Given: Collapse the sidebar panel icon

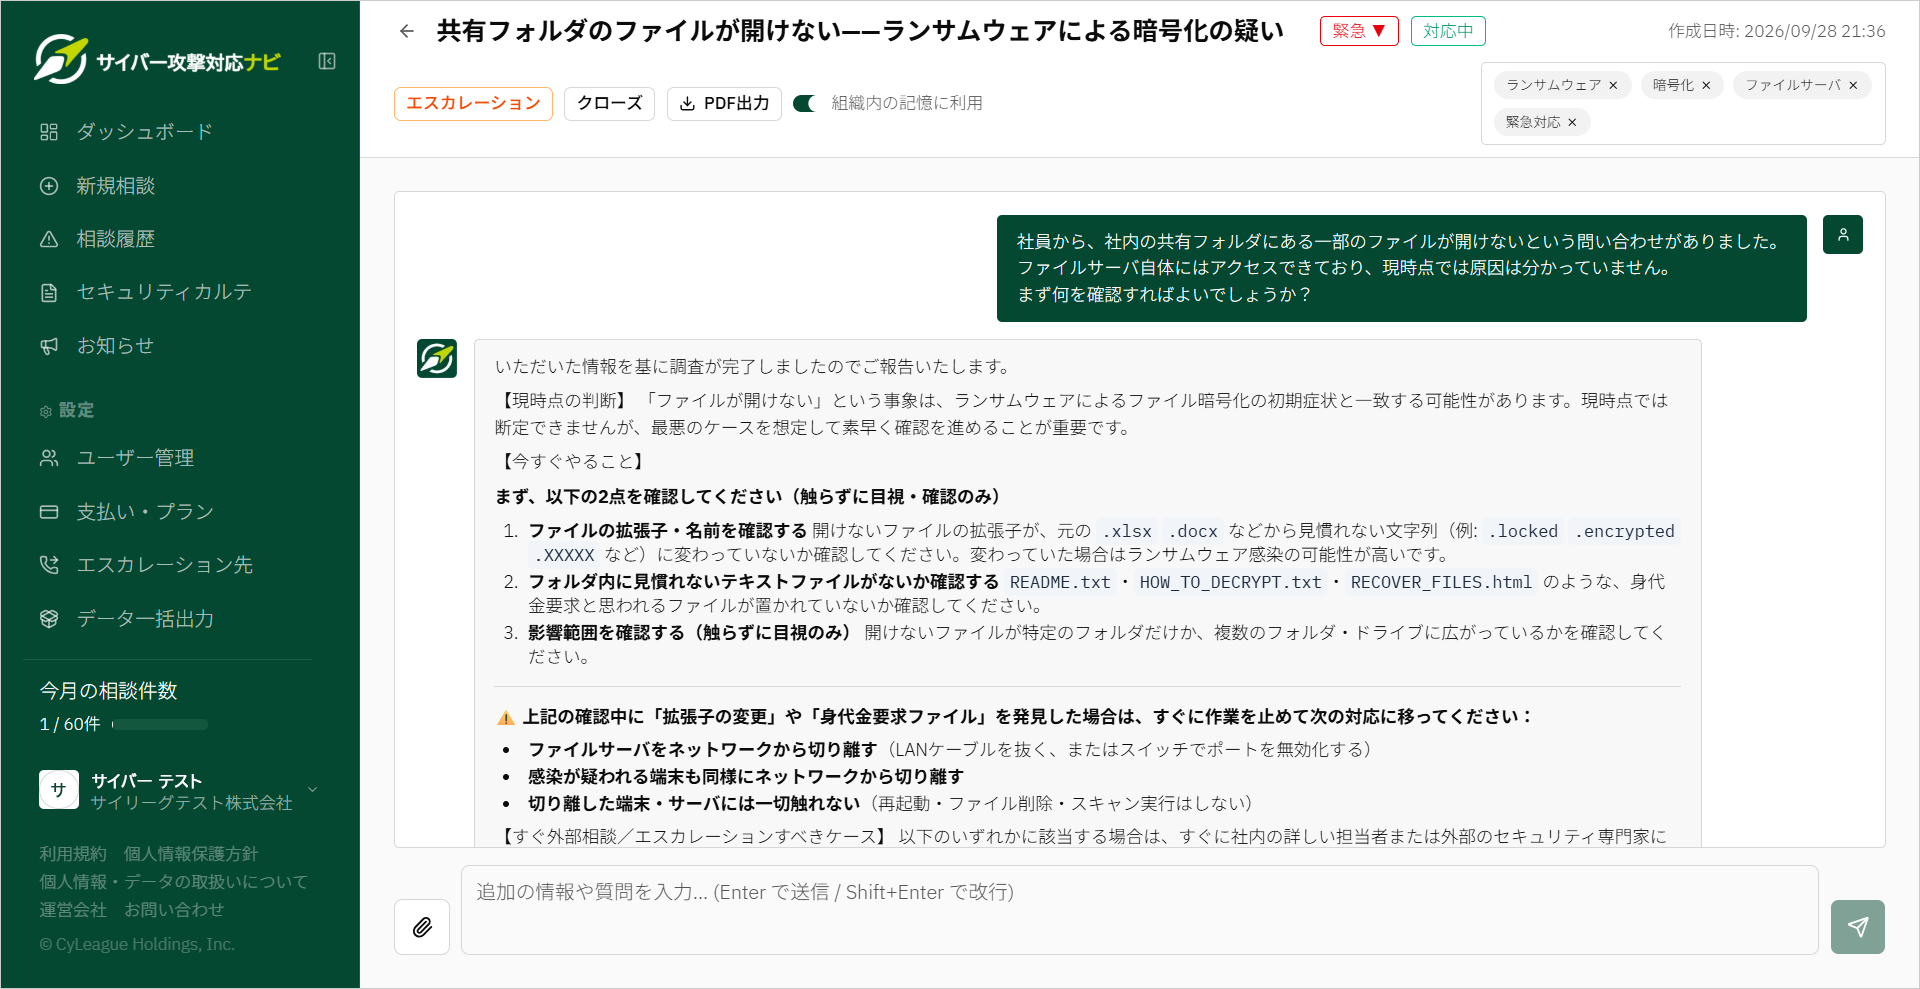Looking at the screenshot, I should (x=327, y=61).
